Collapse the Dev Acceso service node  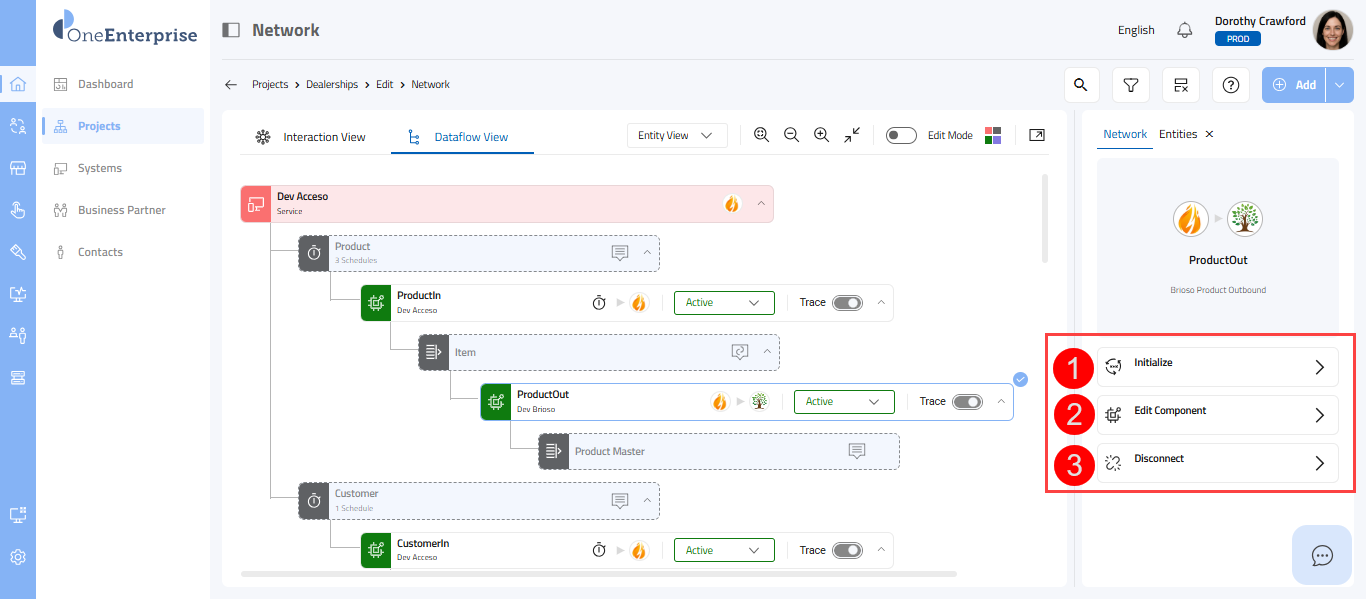[x=761, y=203]
